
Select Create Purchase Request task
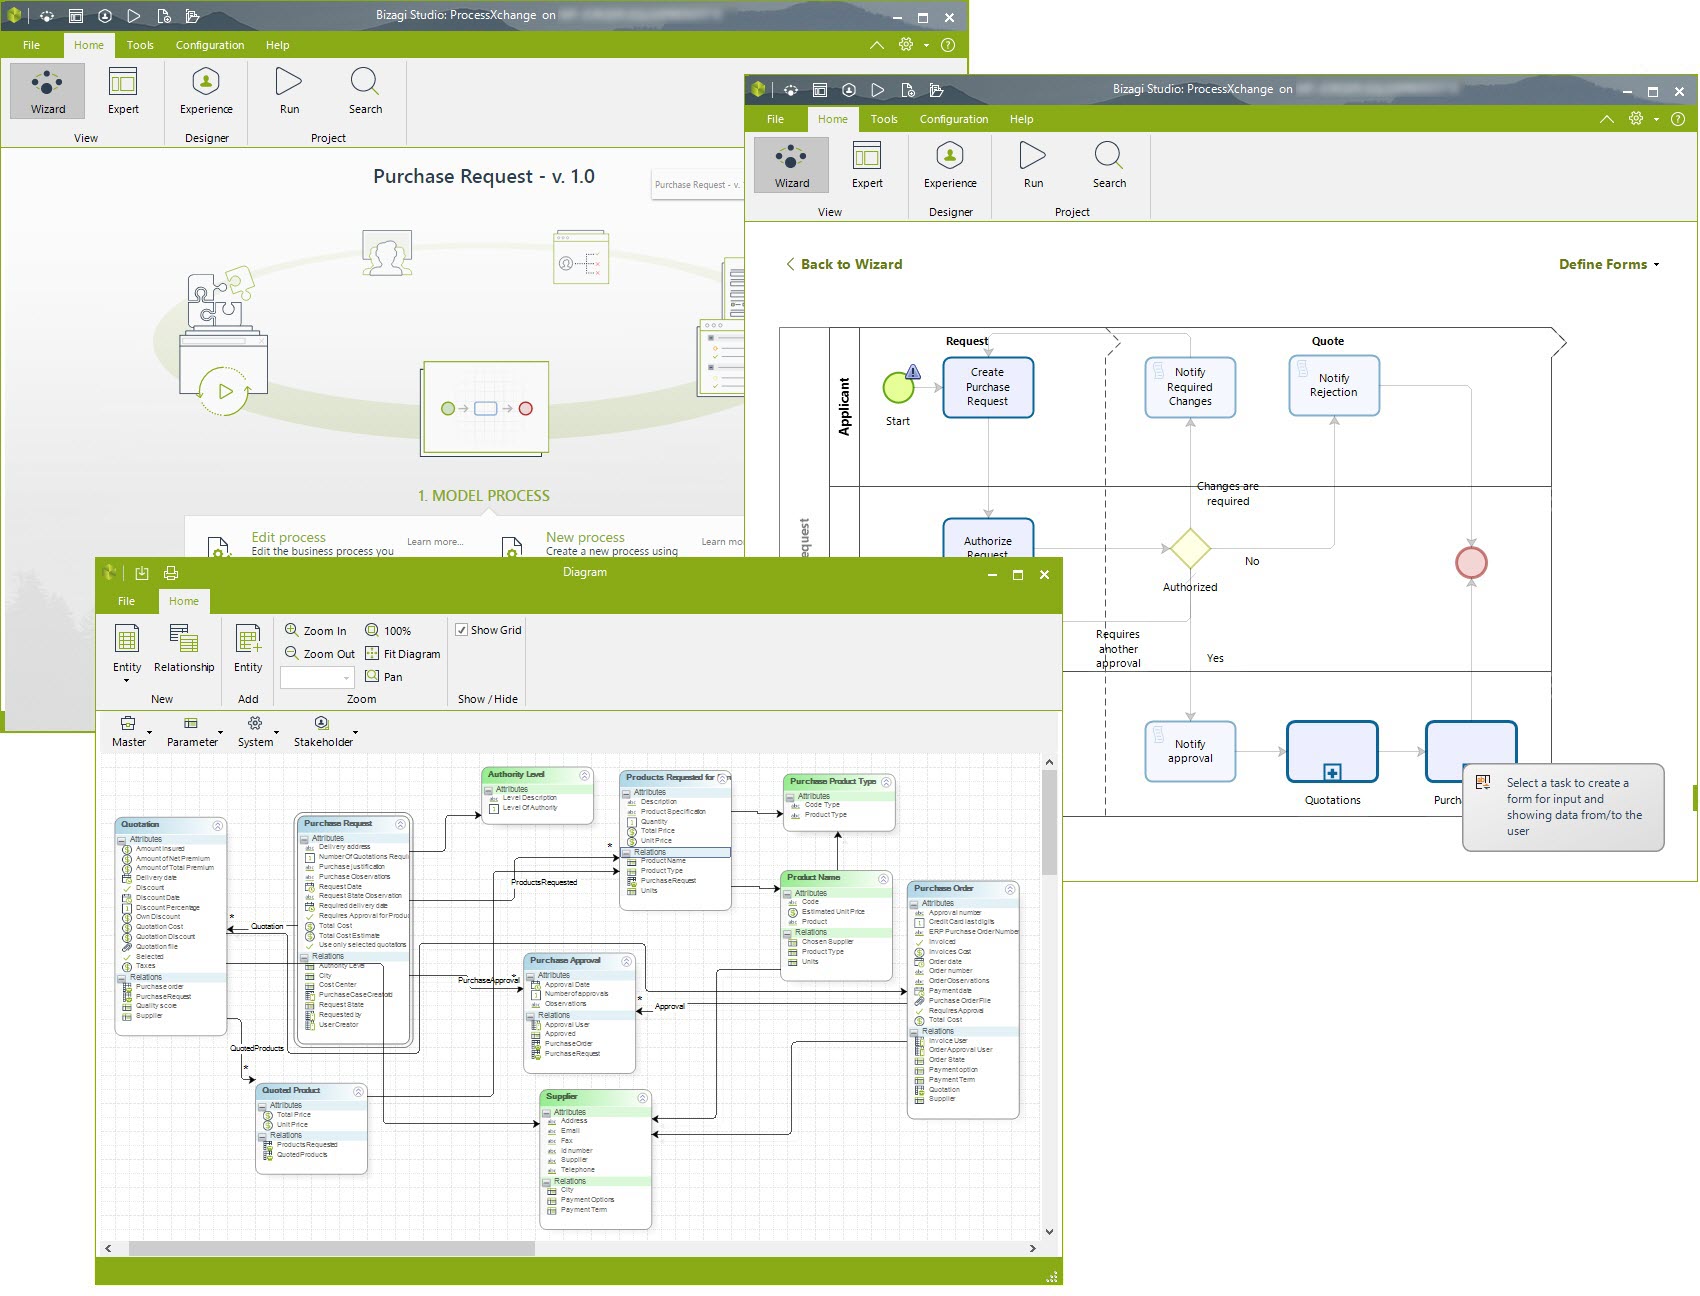[x=988, y=387]
